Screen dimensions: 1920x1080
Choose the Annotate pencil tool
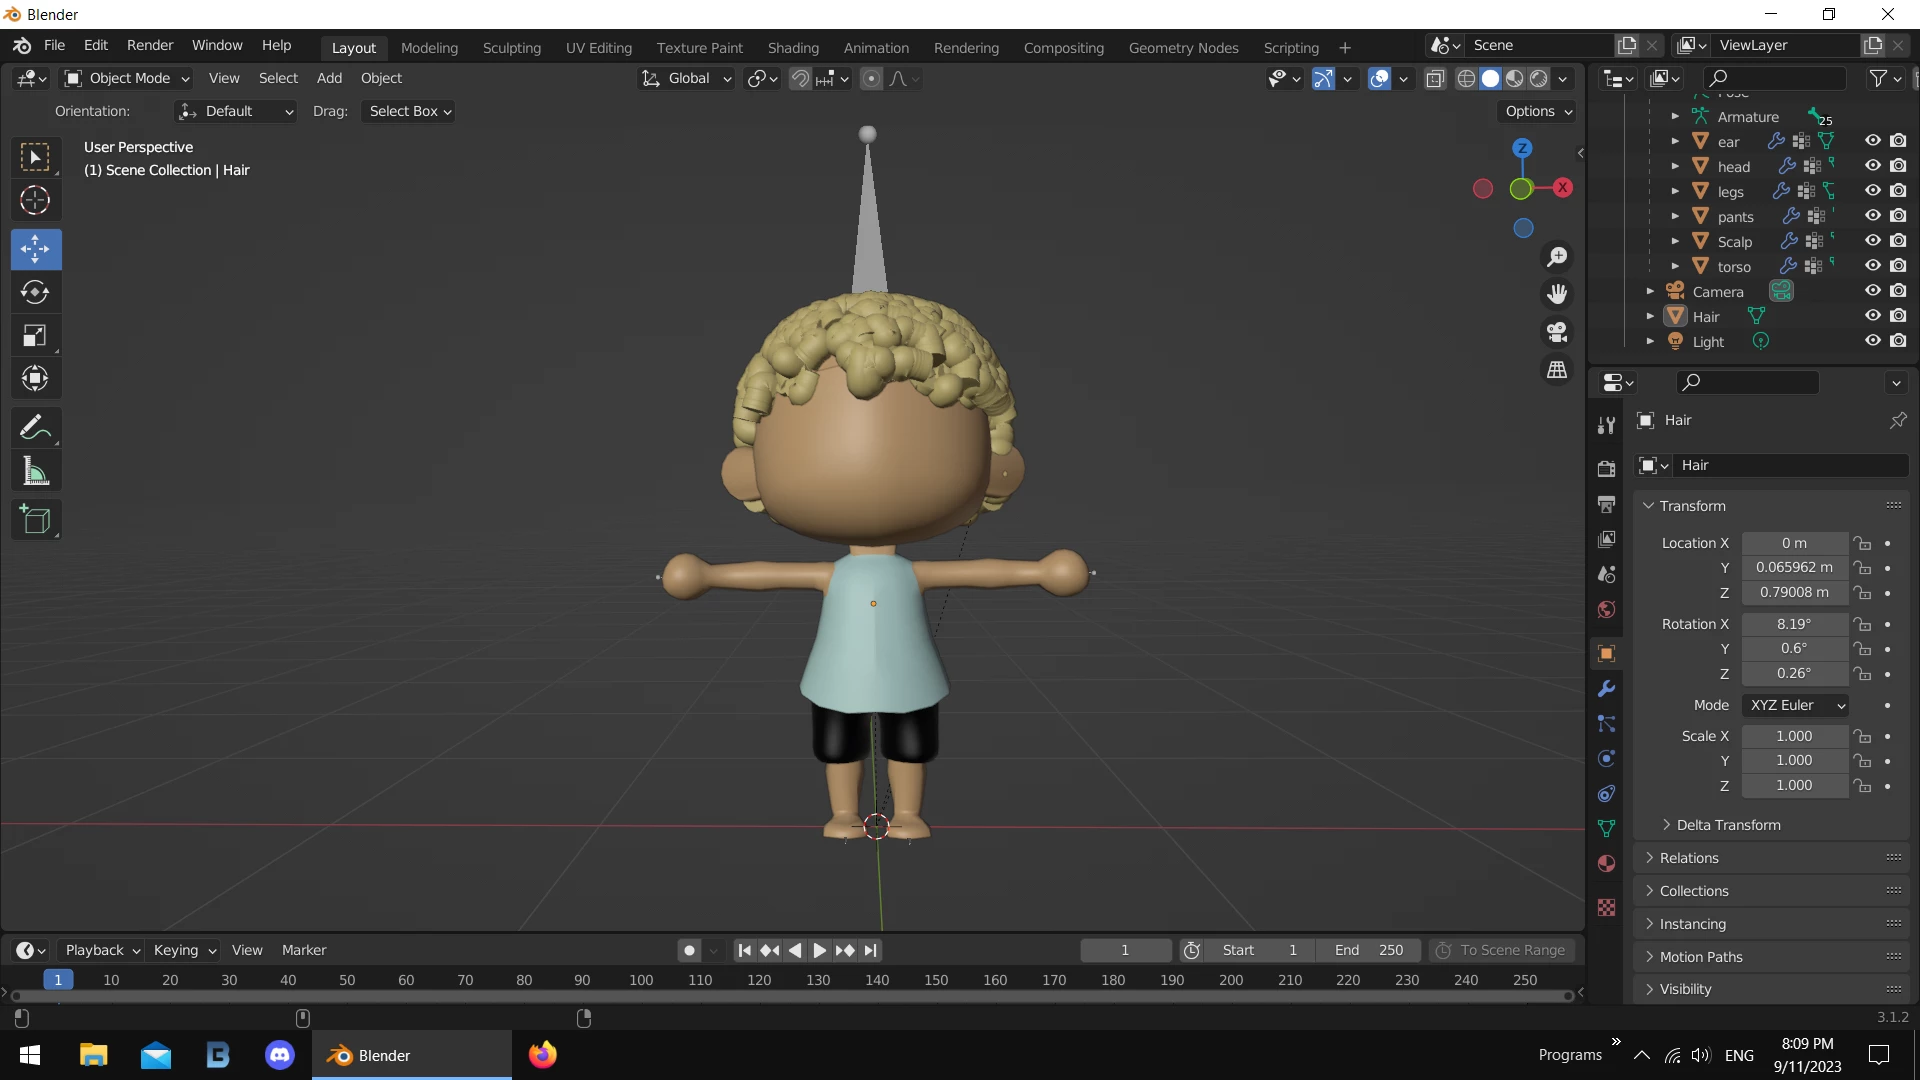pyautogui.click(x=35, y=428)
